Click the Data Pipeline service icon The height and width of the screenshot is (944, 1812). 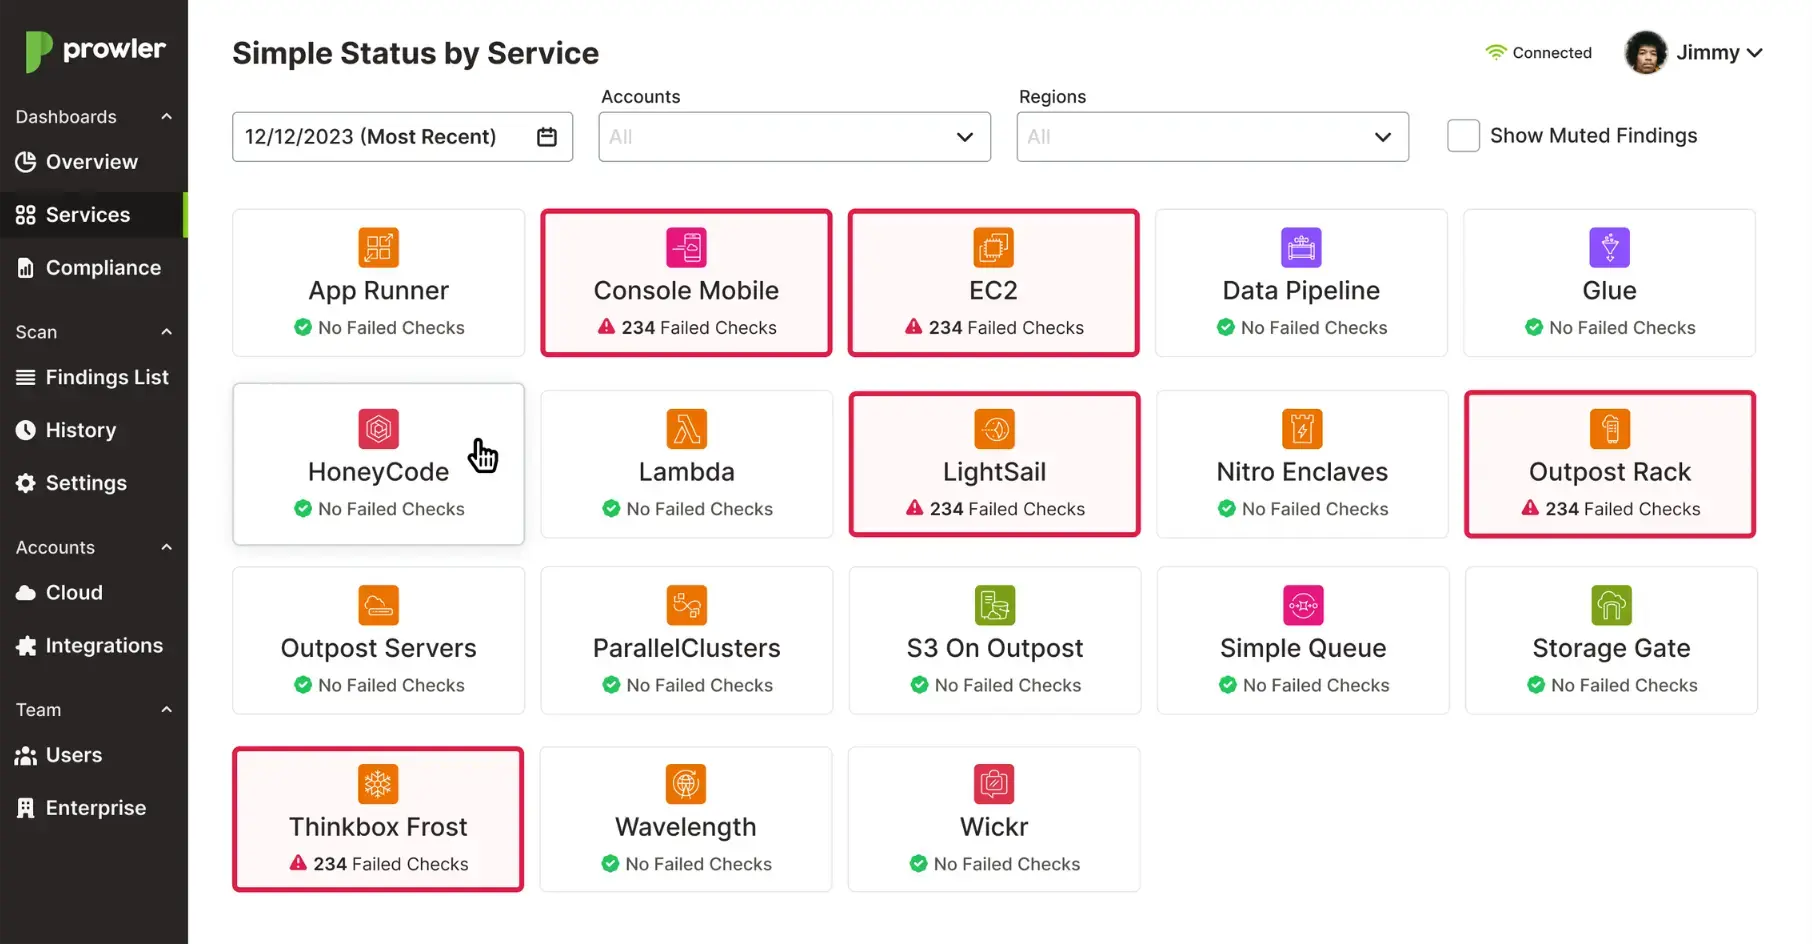1301,248
